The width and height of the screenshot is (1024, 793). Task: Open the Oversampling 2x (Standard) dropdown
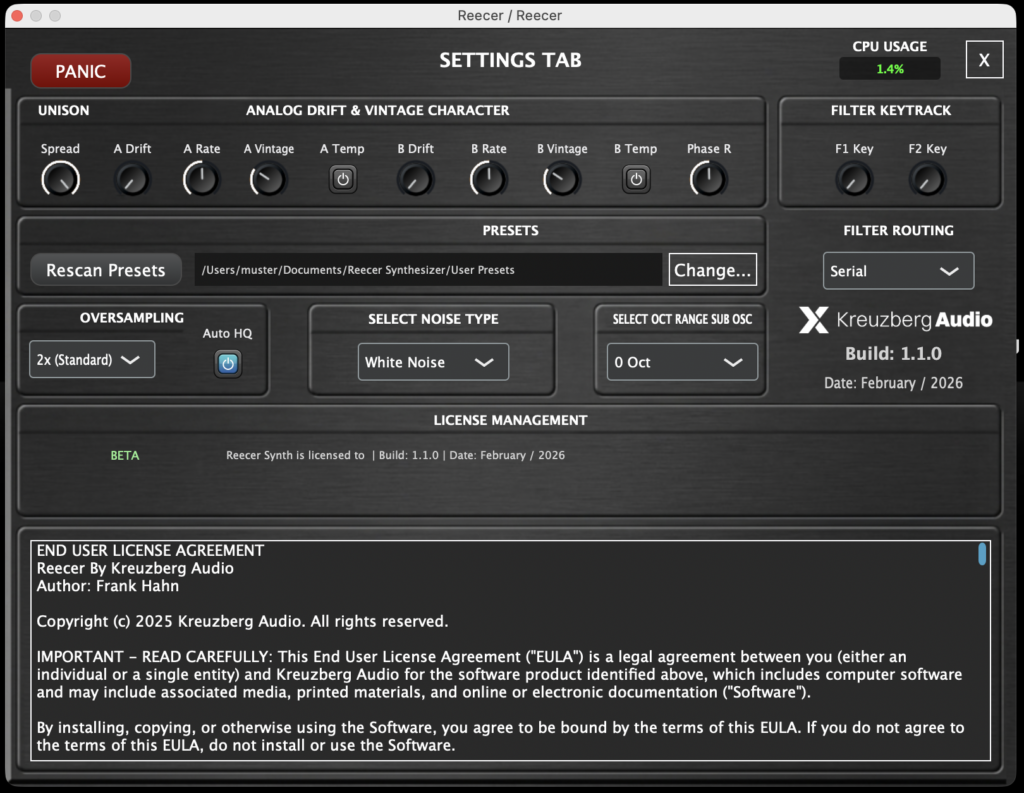[x=92, y=360]
